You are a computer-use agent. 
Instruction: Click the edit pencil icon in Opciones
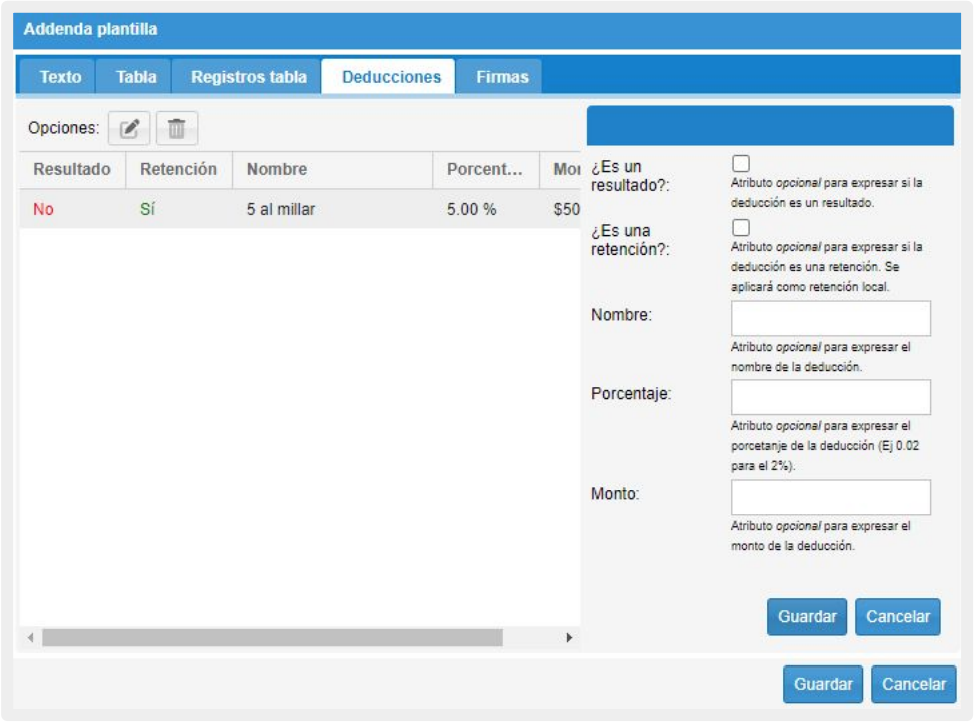(129, 128)
